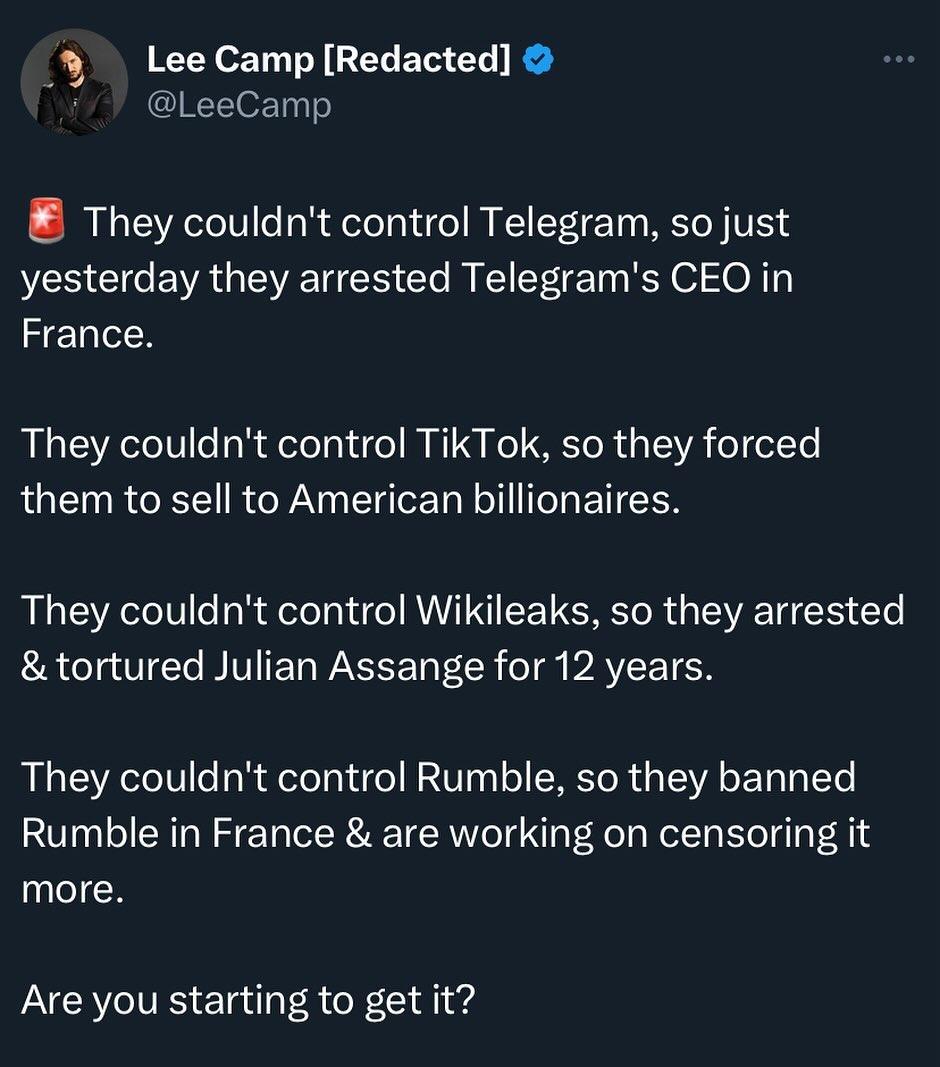Click the word "[Redacted]" in the display name
Screen dimensions: 940x1067
click(417, 61)
